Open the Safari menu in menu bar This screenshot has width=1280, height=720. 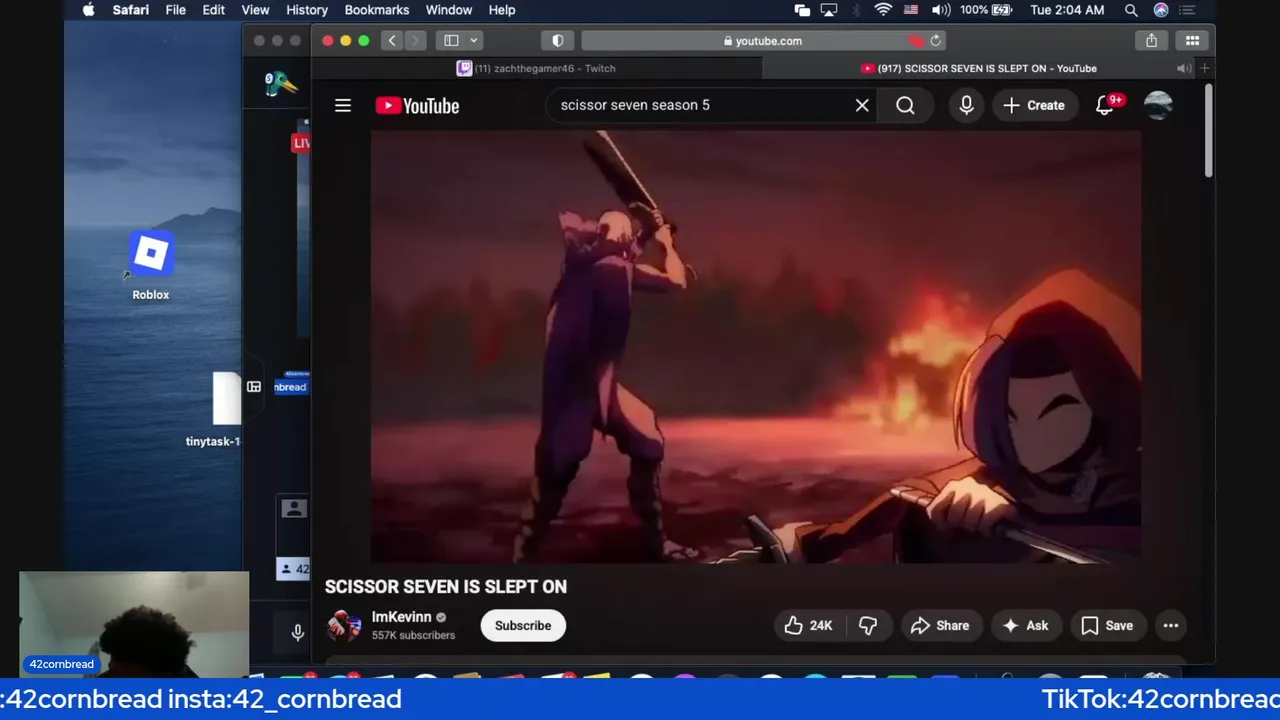[130, 10]
